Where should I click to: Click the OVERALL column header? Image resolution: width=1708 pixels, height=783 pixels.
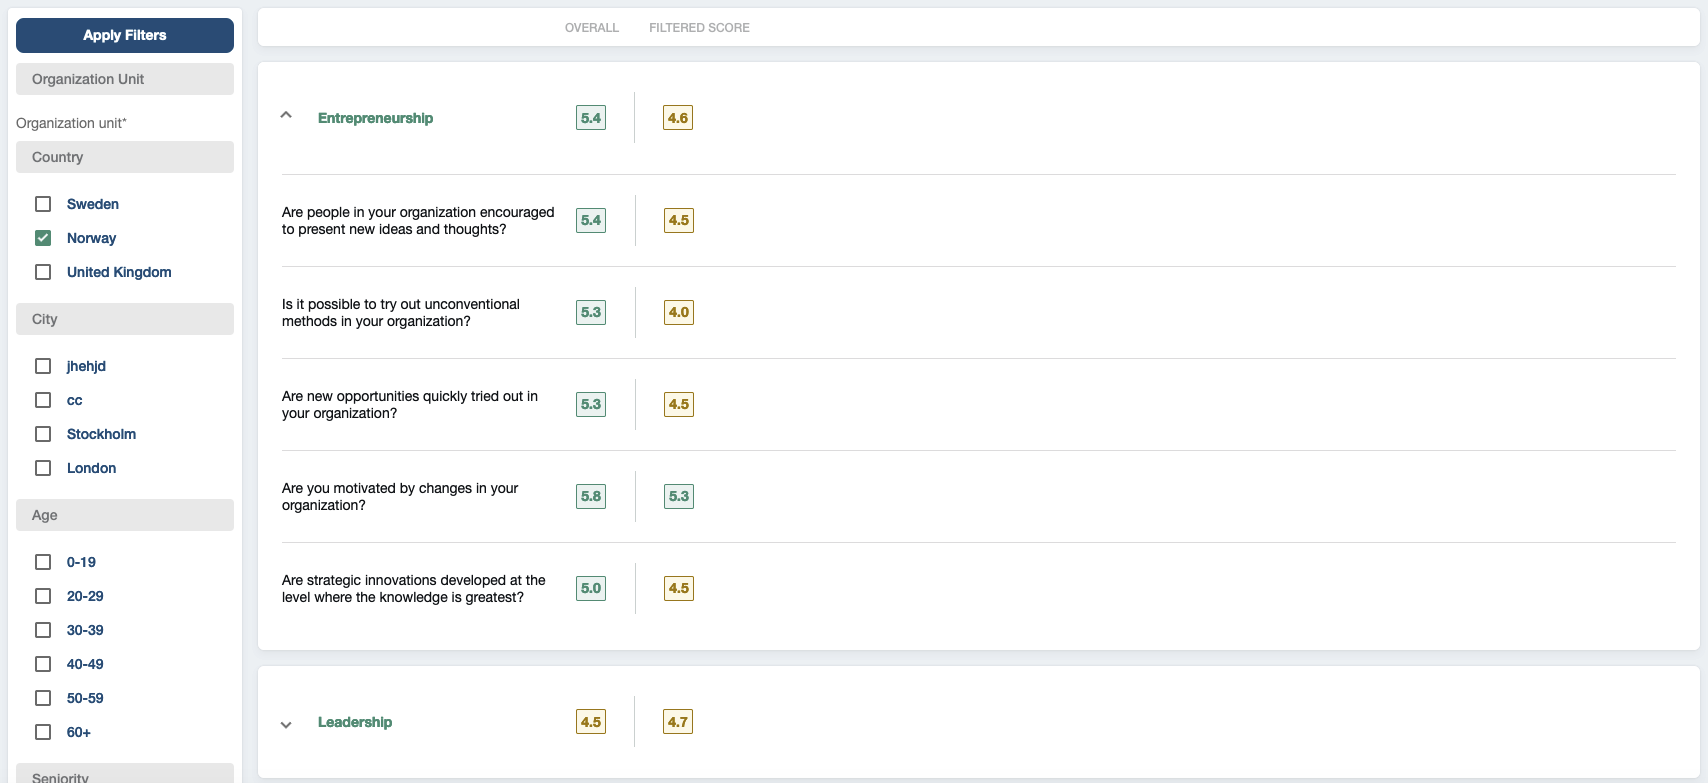(x=591, y=28)
